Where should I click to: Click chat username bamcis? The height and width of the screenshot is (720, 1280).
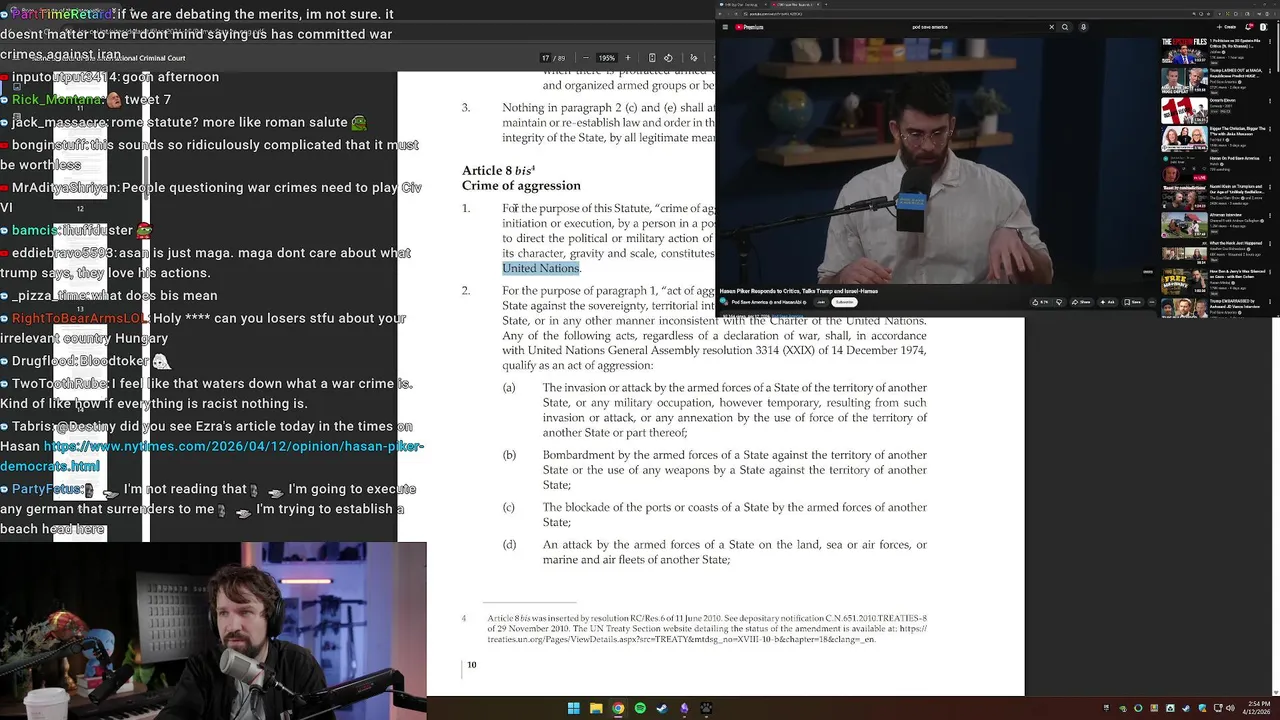coord(35,230)
